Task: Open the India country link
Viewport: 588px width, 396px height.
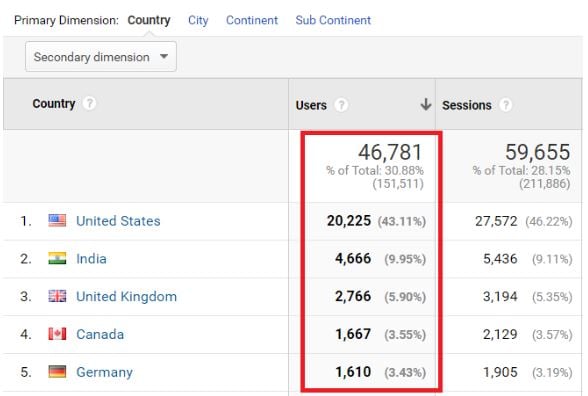Action: click(91, 259)
